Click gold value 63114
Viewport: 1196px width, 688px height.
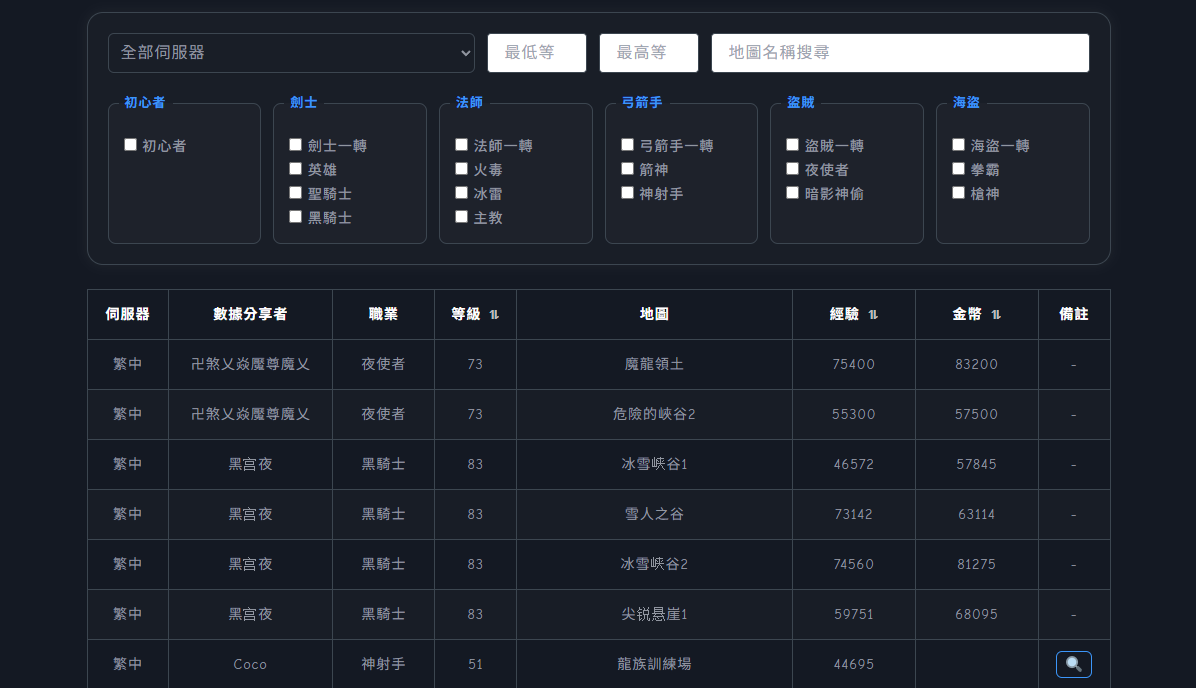tap(976, 514)
